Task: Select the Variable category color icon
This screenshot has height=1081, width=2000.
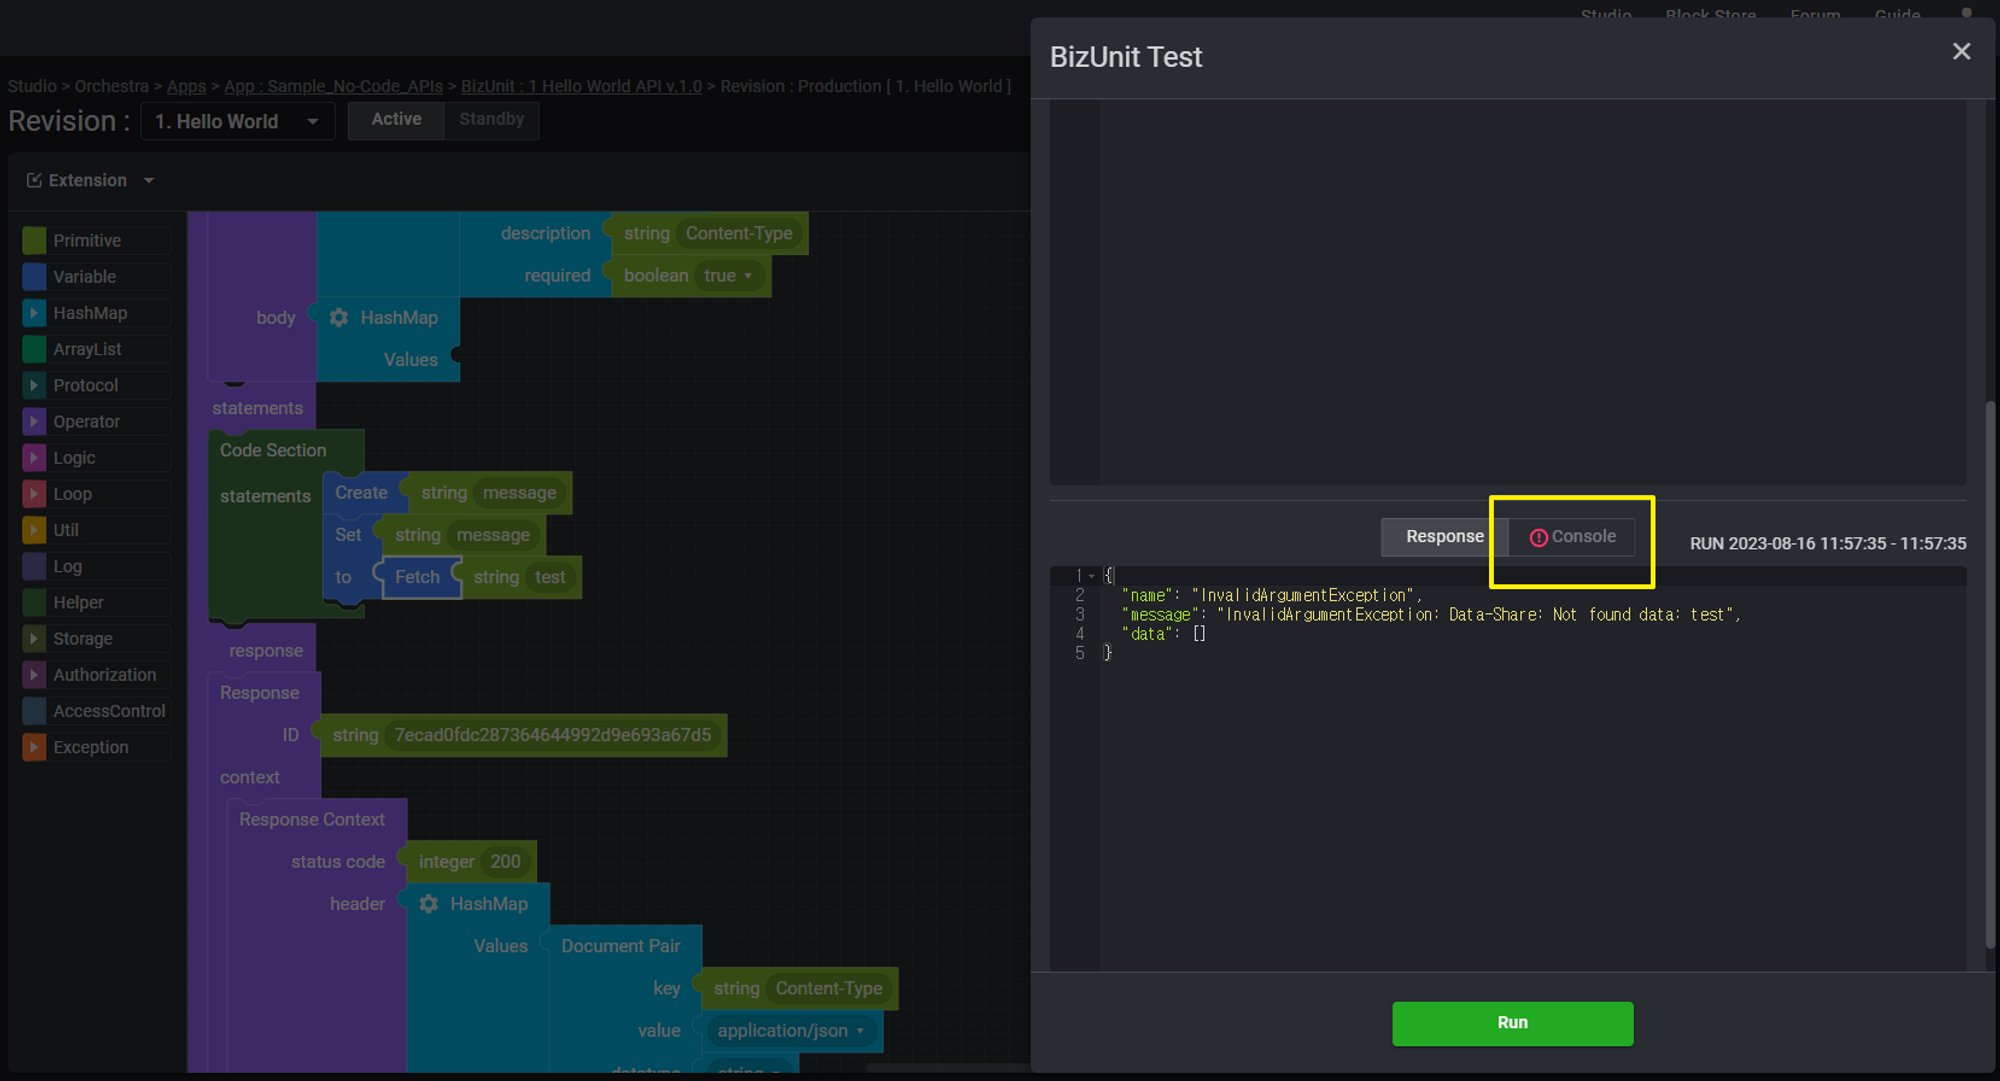Action: [x=34, y=277]
